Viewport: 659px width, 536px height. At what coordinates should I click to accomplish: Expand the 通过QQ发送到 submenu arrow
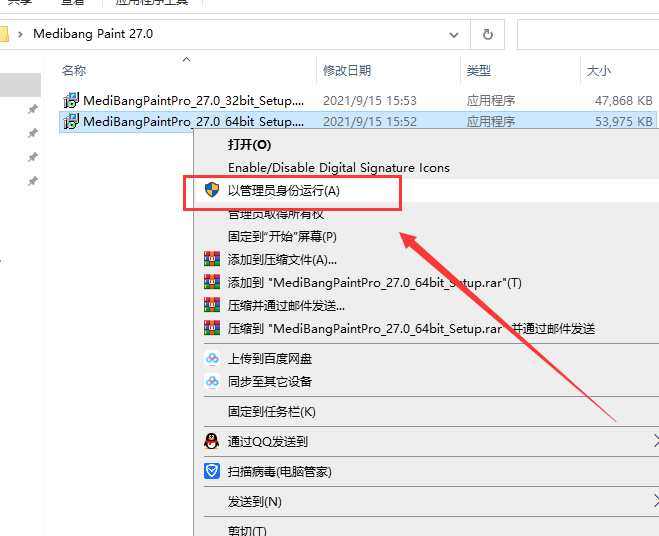click(x=656, y=441)
